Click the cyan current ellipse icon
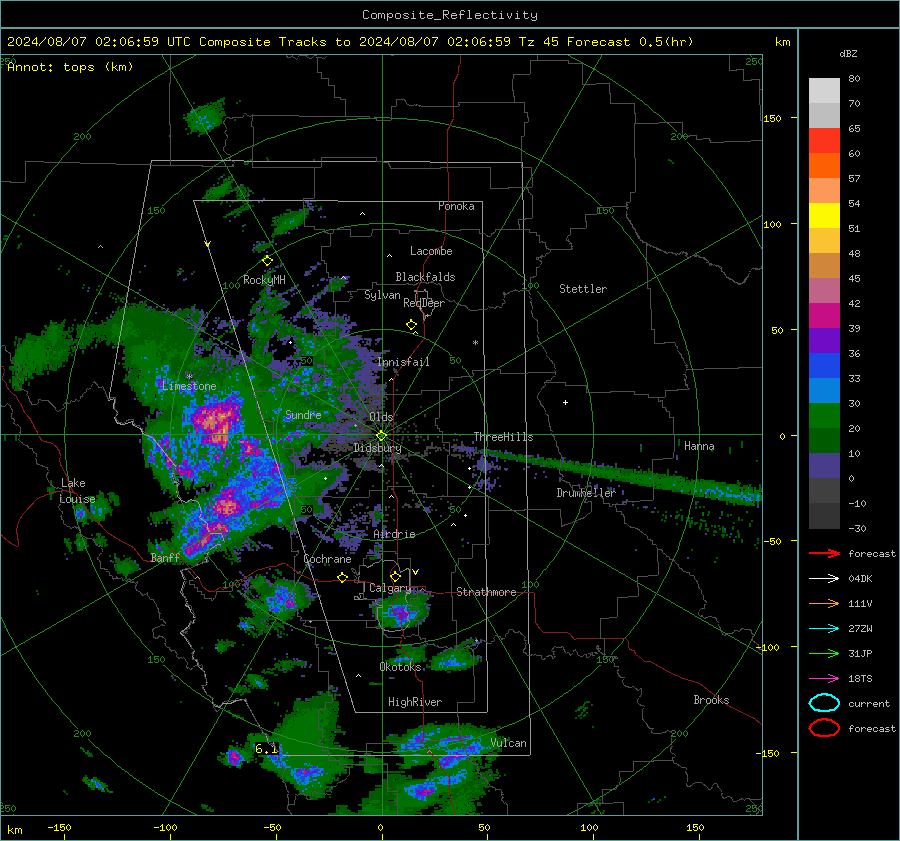This screenshot has width=900, height=841. click(x=824, y=703)
